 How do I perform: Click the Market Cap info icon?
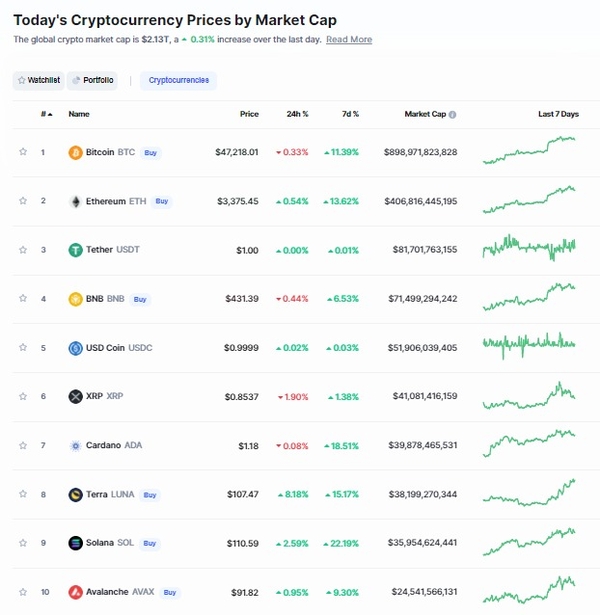(x=452, y=115)
